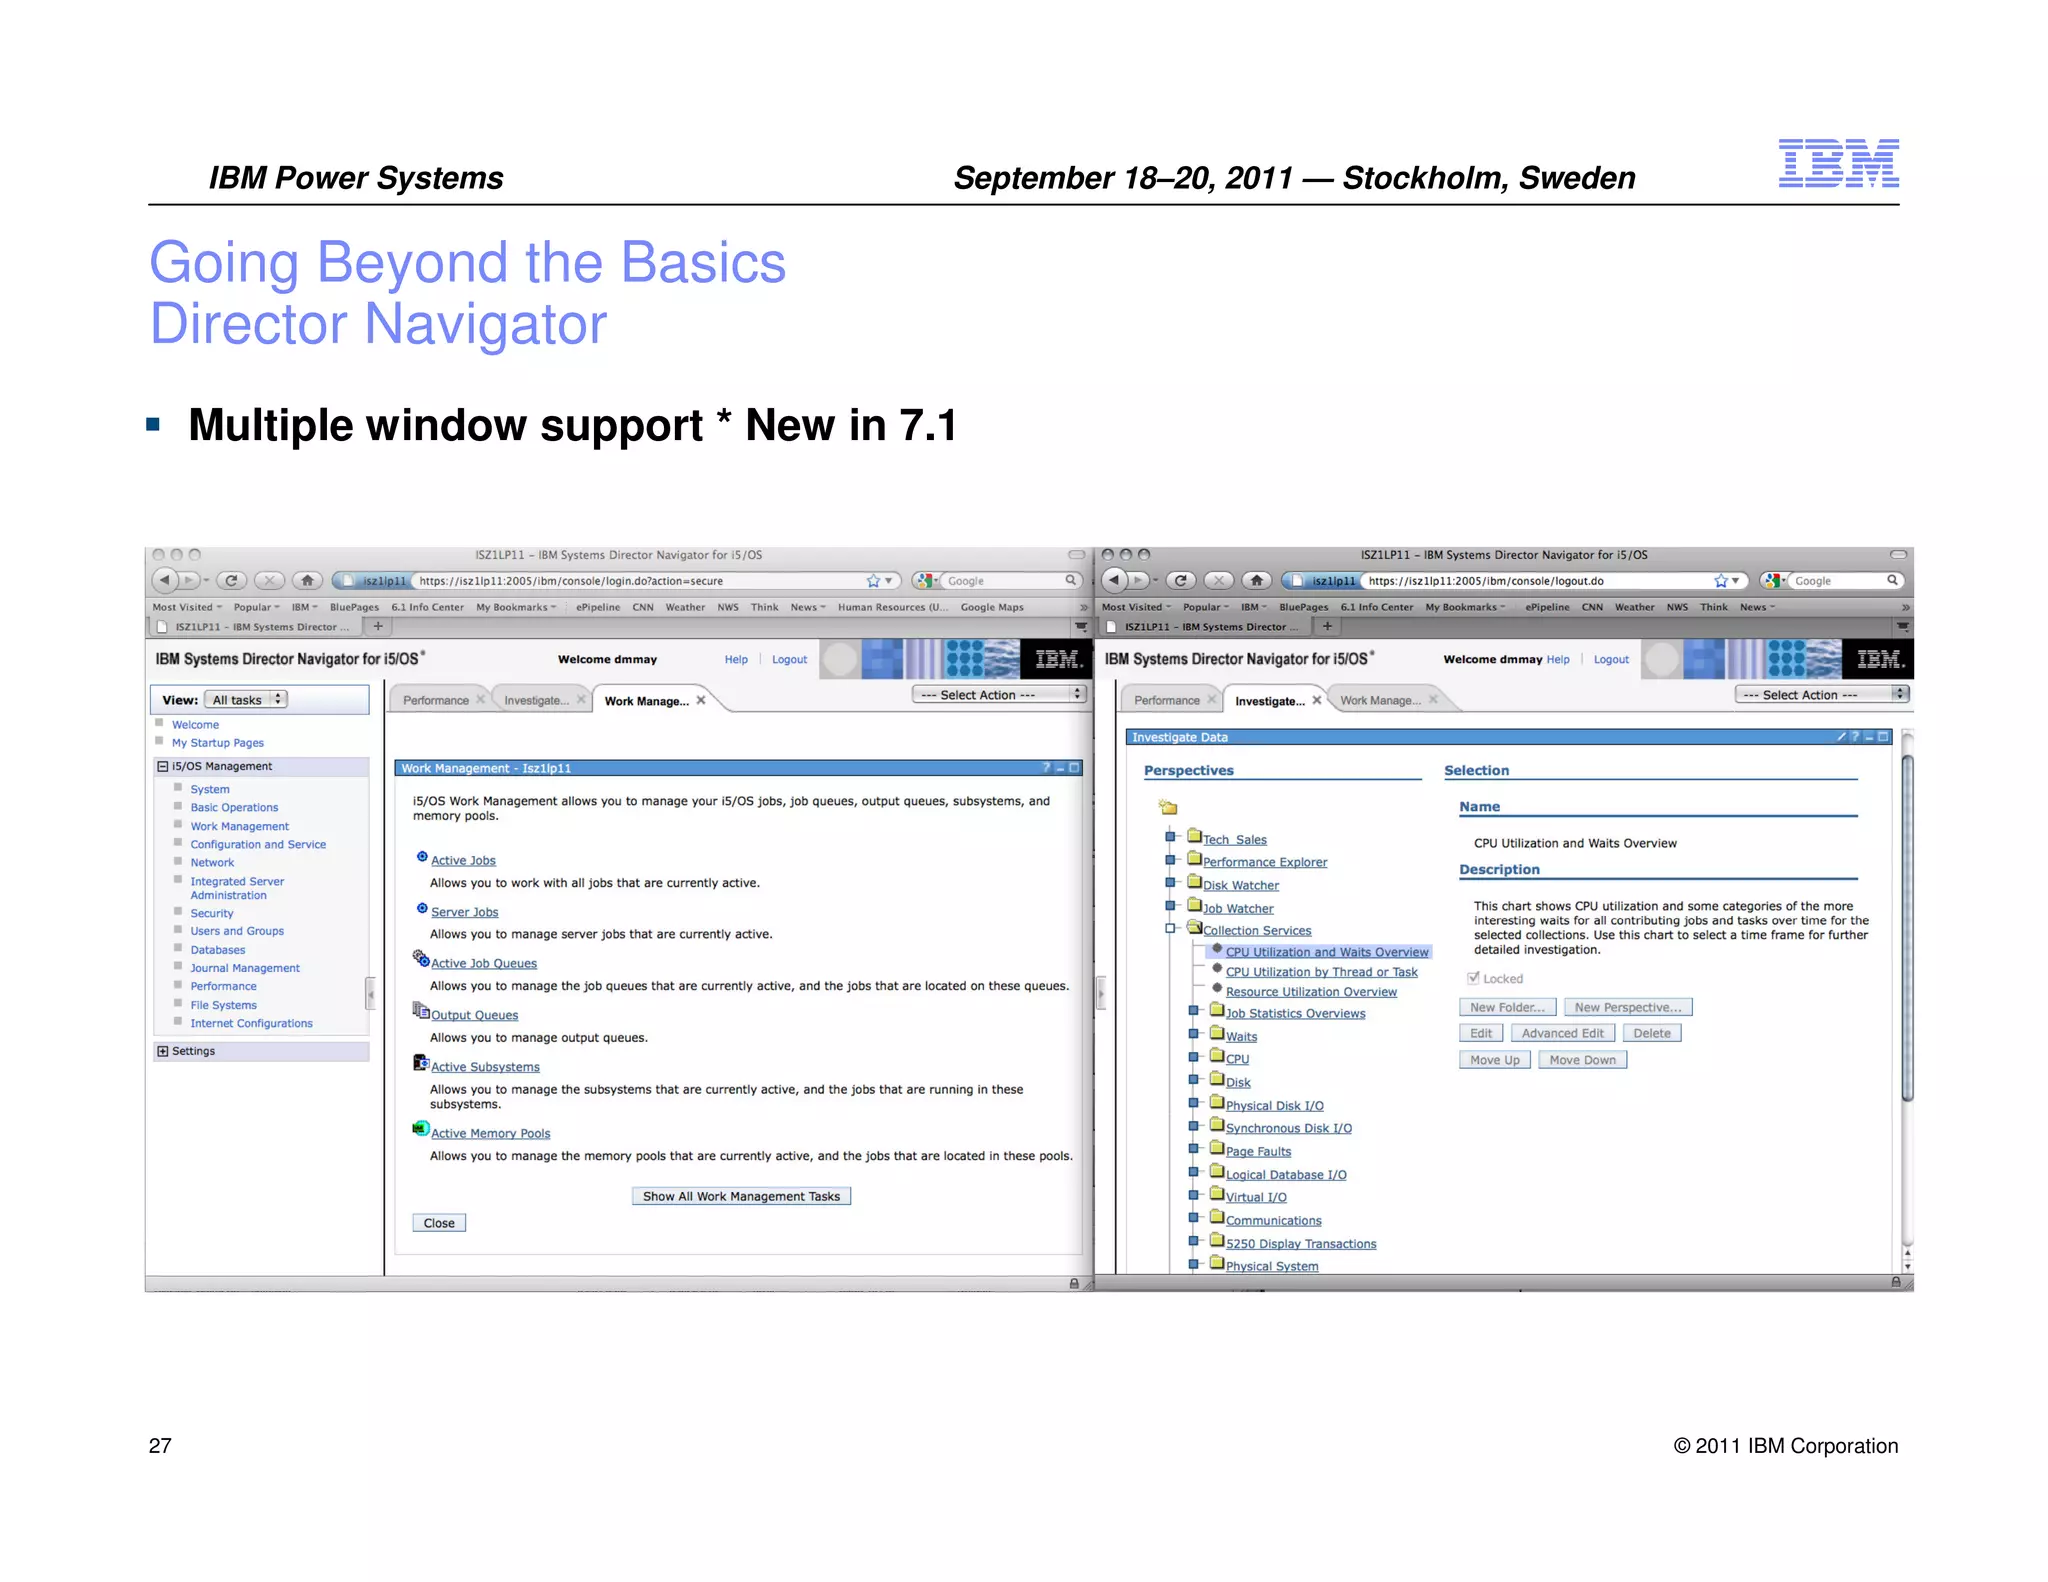Click stop icon in left browser window

(x=269, y=580)
